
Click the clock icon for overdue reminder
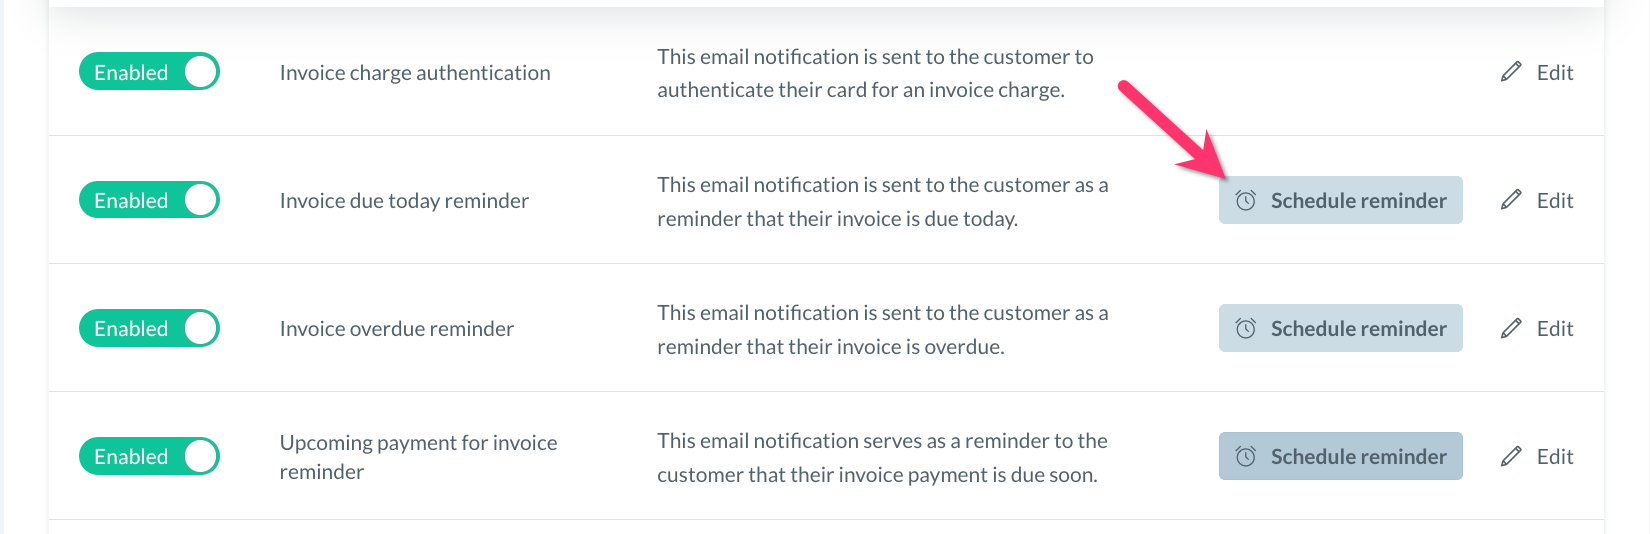click(x=1245, y=328)
